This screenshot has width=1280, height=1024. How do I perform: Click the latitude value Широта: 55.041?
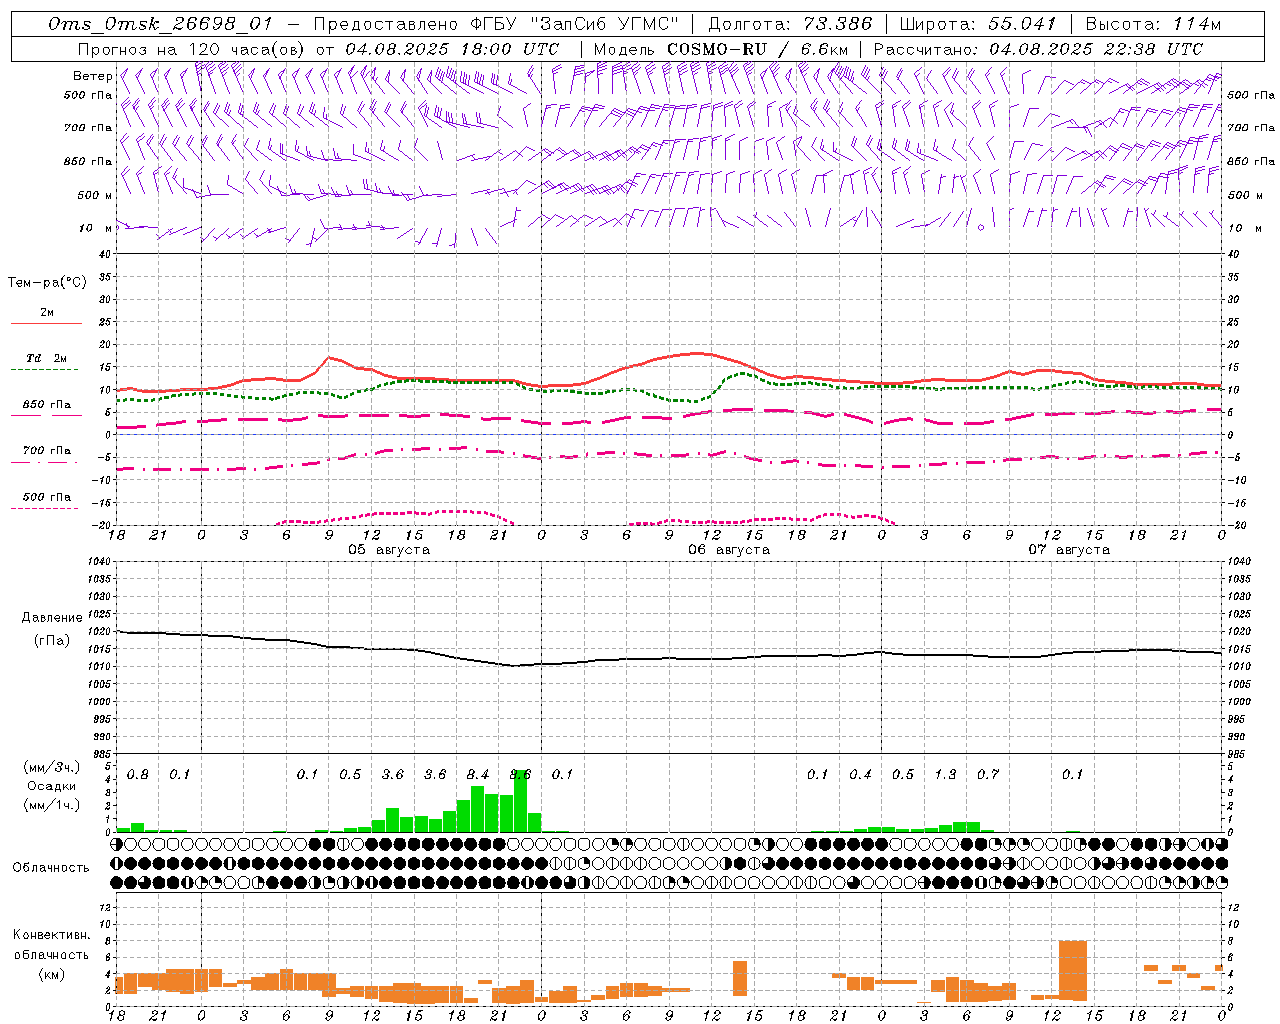978,24
